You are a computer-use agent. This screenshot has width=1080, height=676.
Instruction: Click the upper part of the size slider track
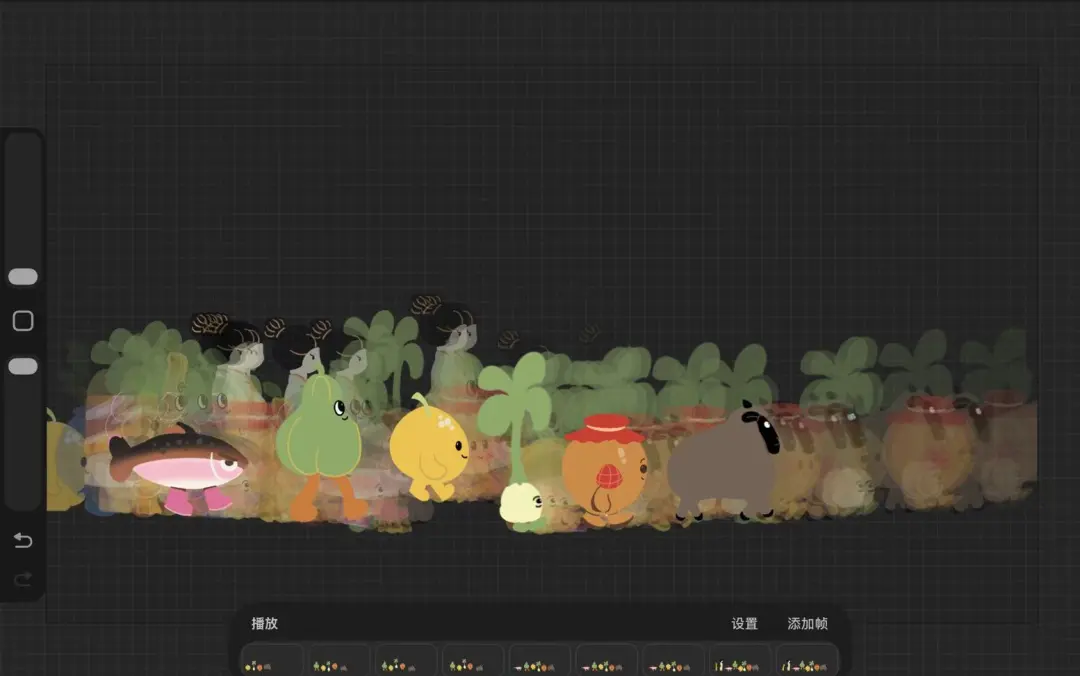tap(22, 190)
